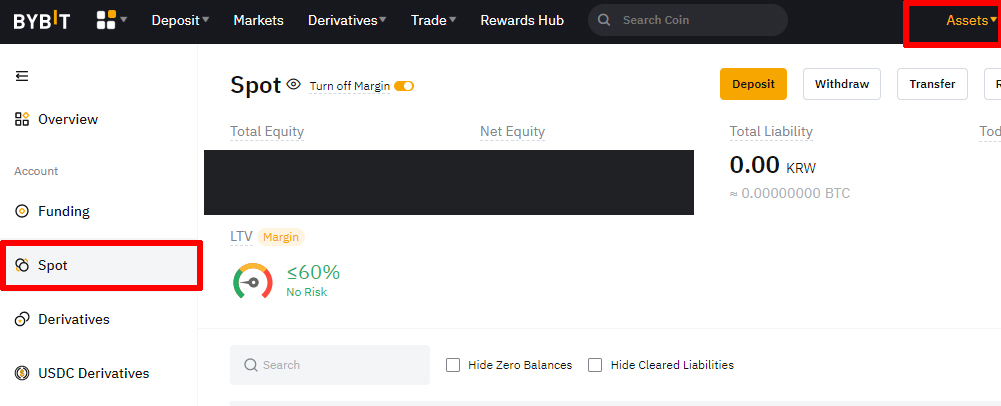
Task: Click the Derivatives sidebar icon
Action: (x=22, y=319)
